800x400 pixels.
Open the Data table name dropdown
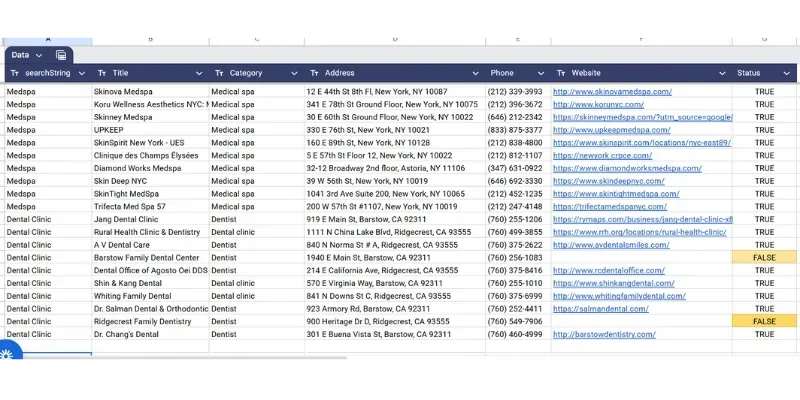tap(39, 55)
